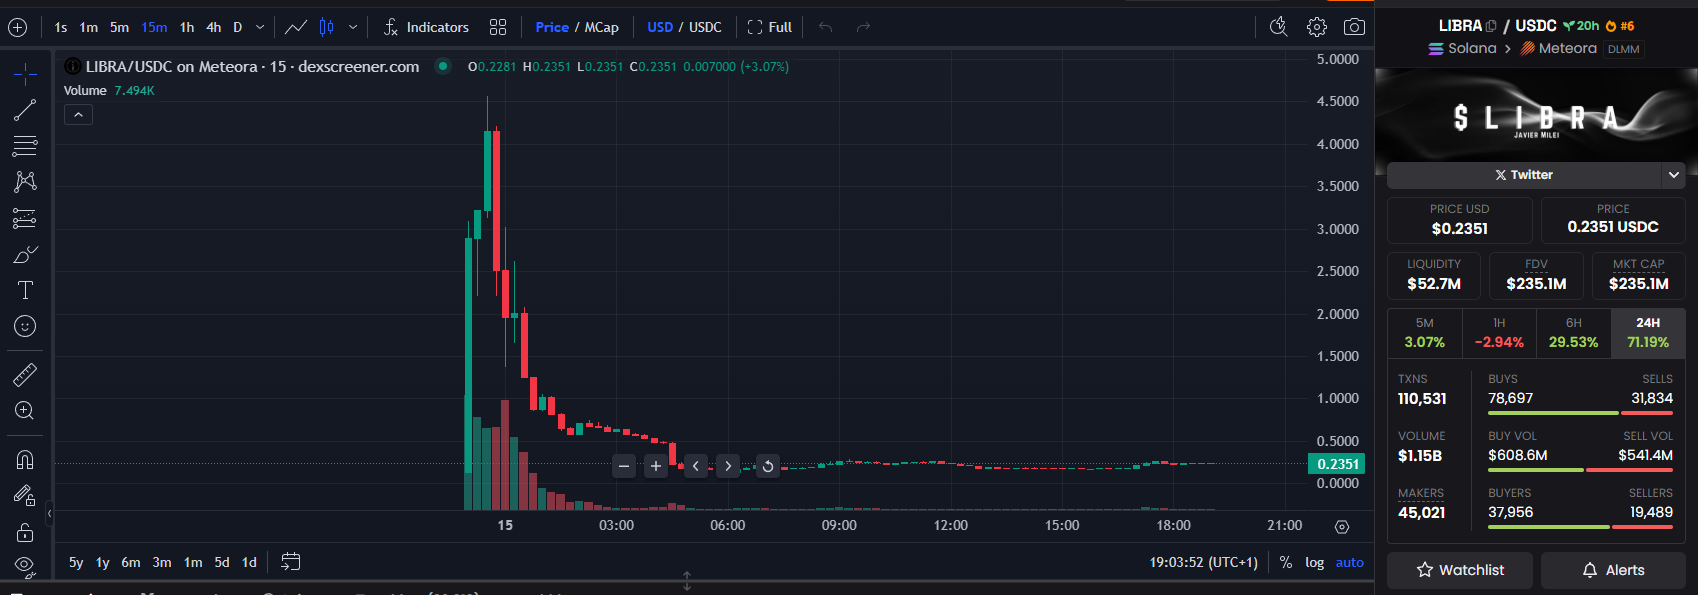Set the range to 6m

click(131, 563)
